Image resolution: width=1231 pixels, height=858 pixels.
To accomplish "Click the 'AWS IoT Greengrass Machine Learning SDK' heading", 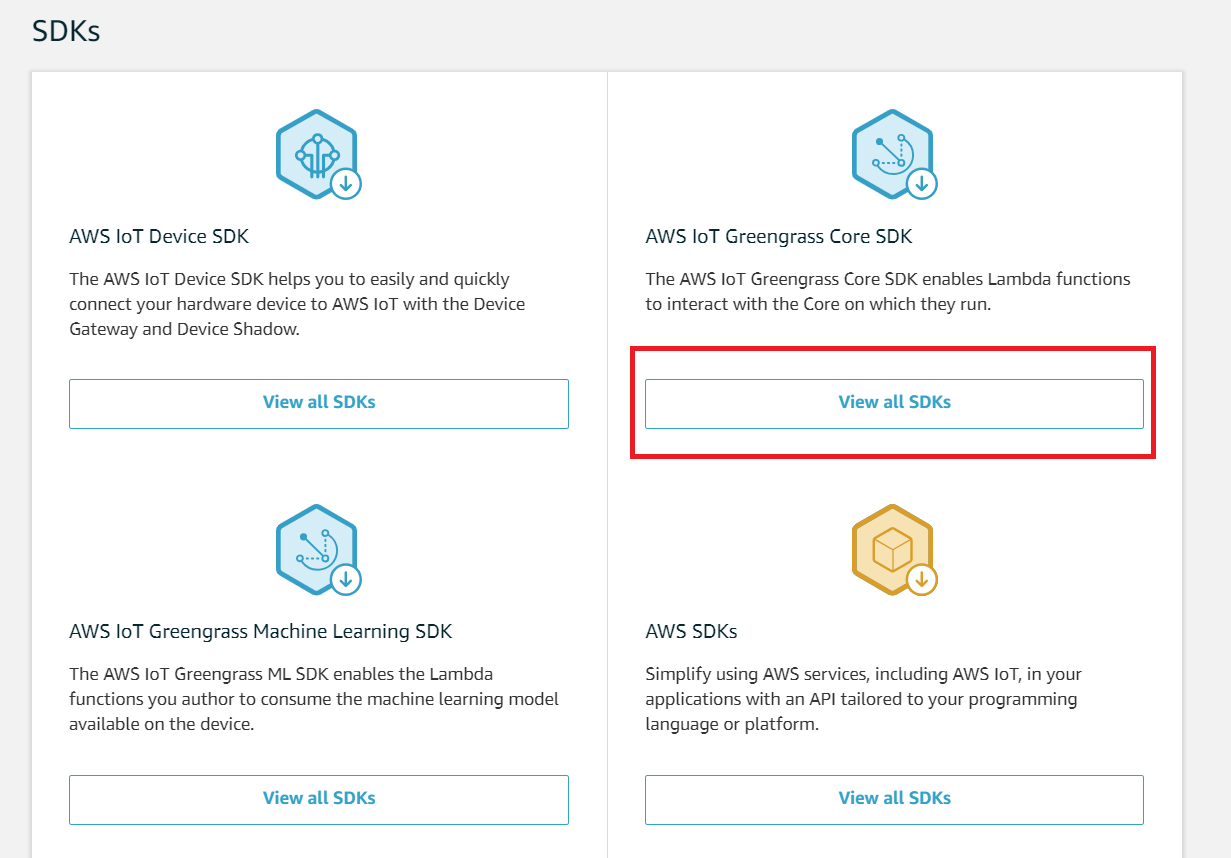I will [x=261, y=632].
